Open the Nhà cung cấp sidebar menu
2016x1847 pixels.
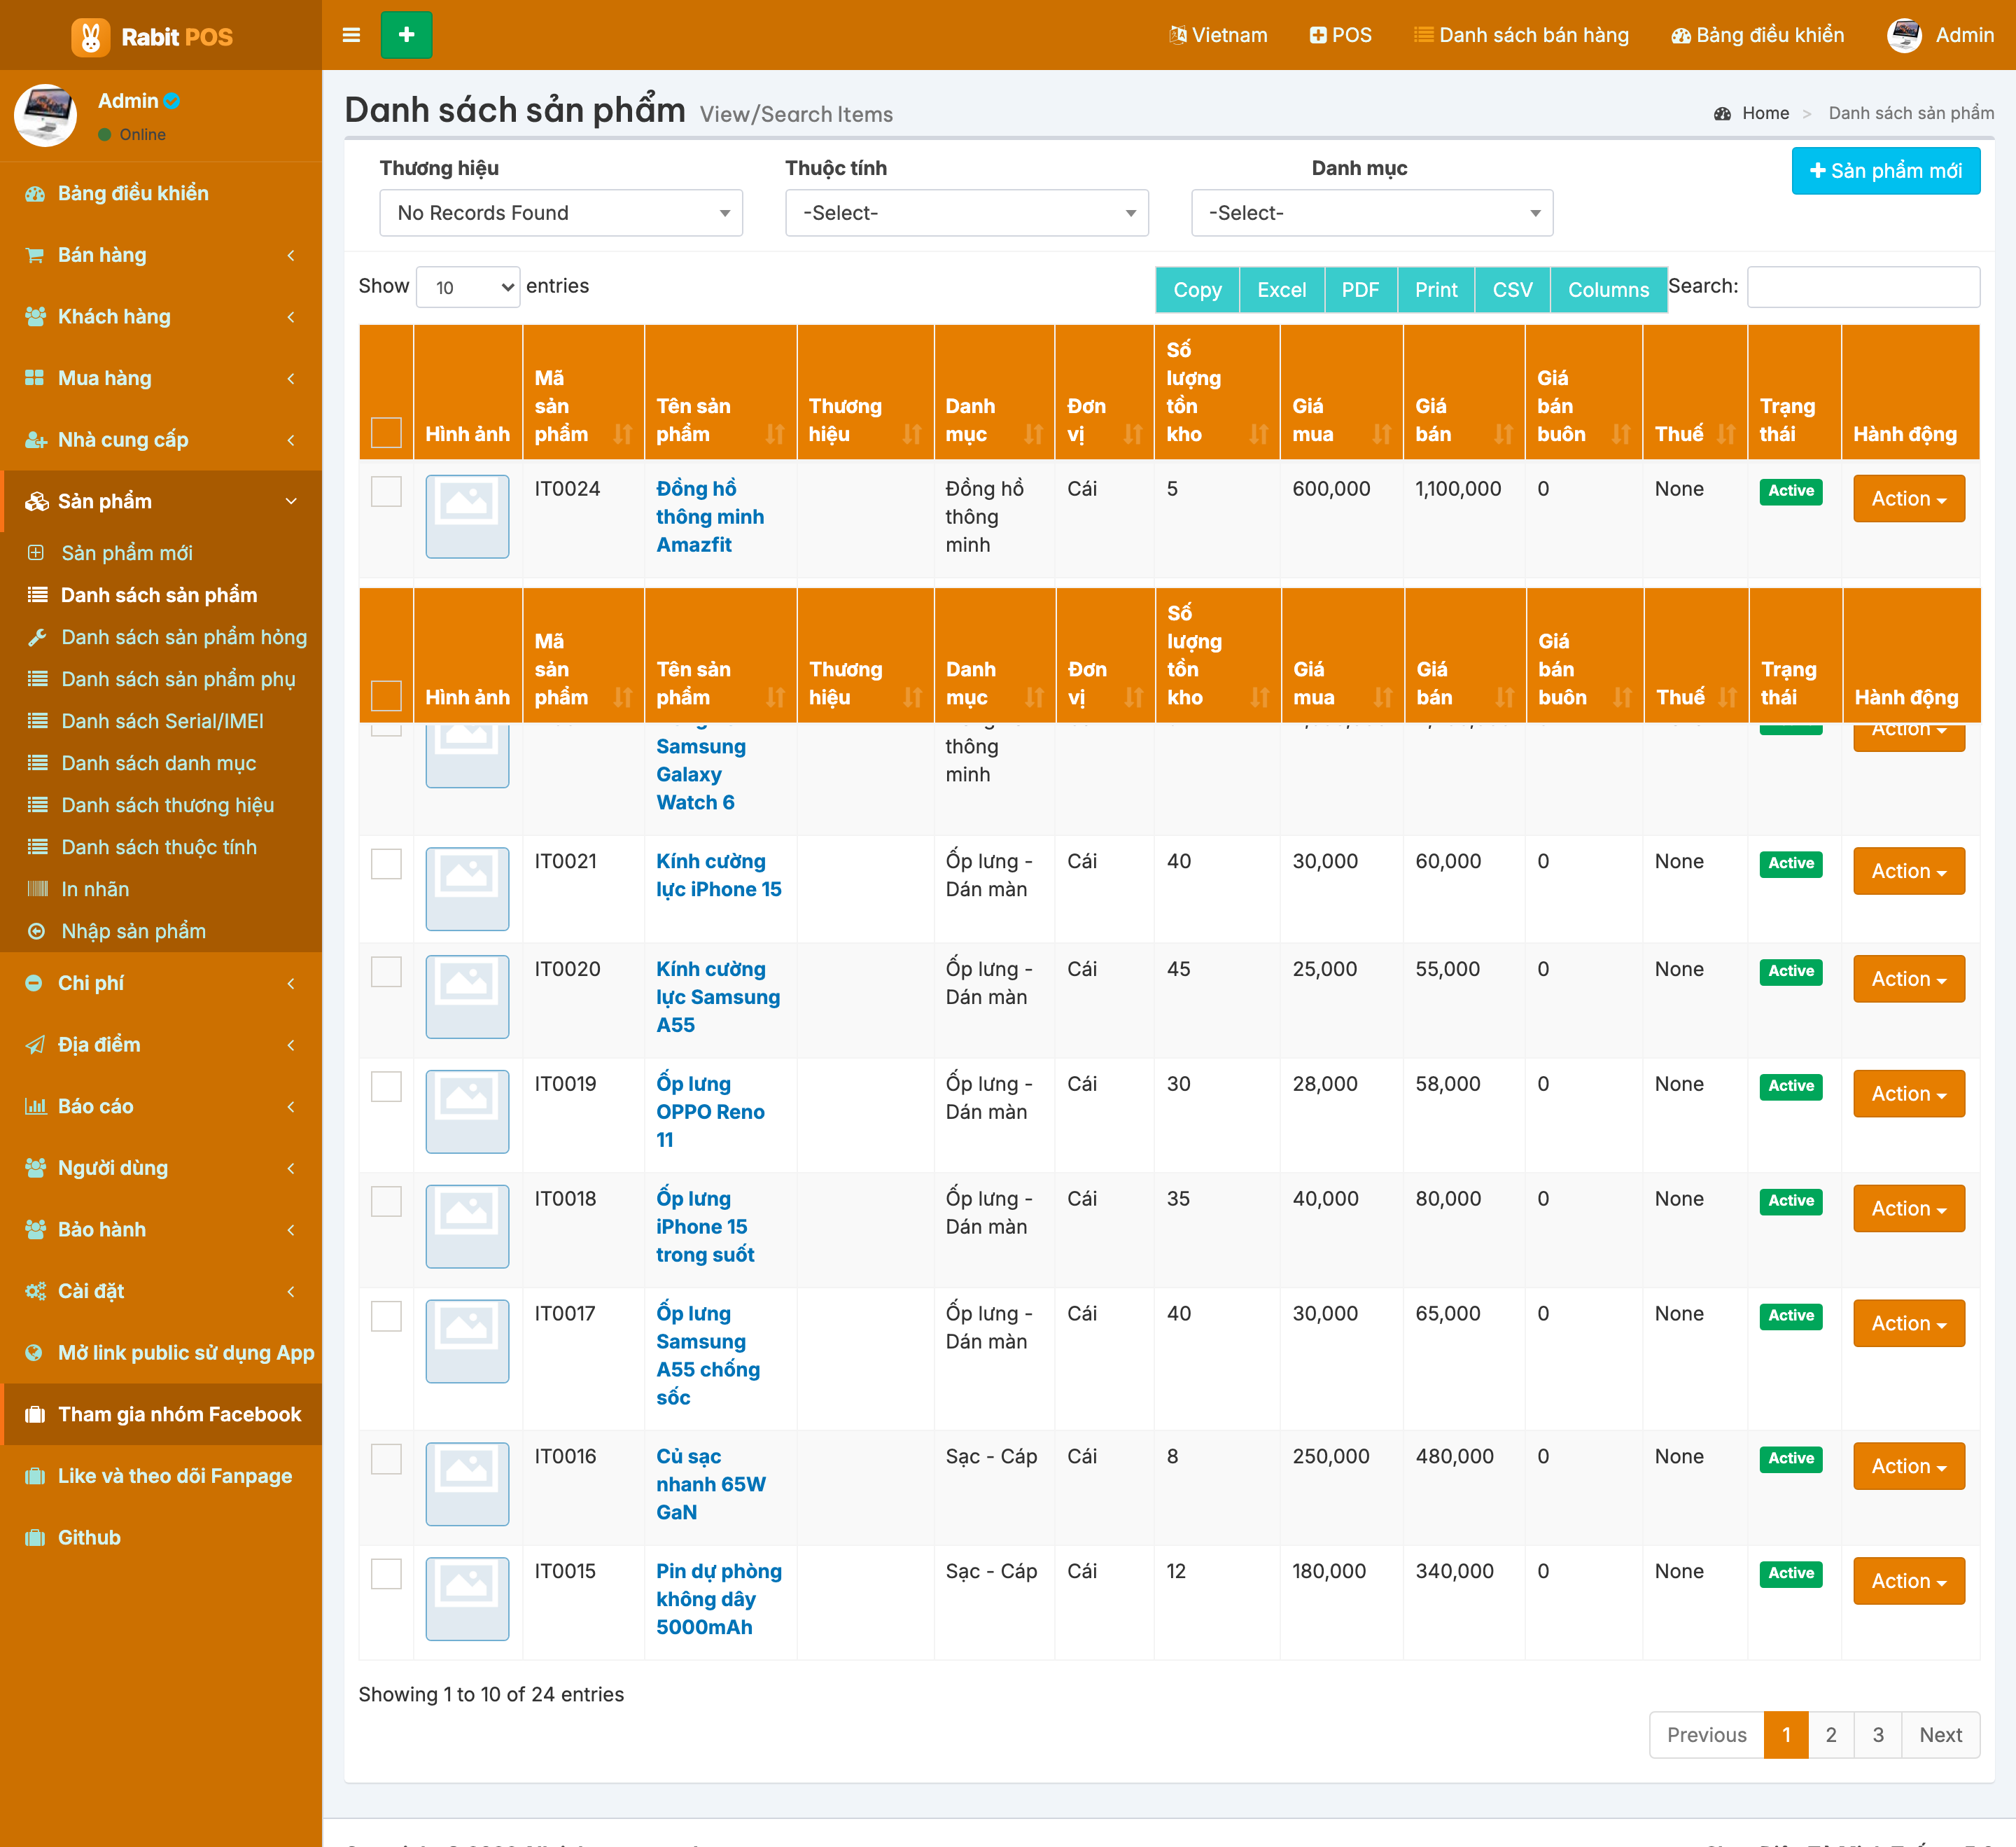tap(161, 440)
